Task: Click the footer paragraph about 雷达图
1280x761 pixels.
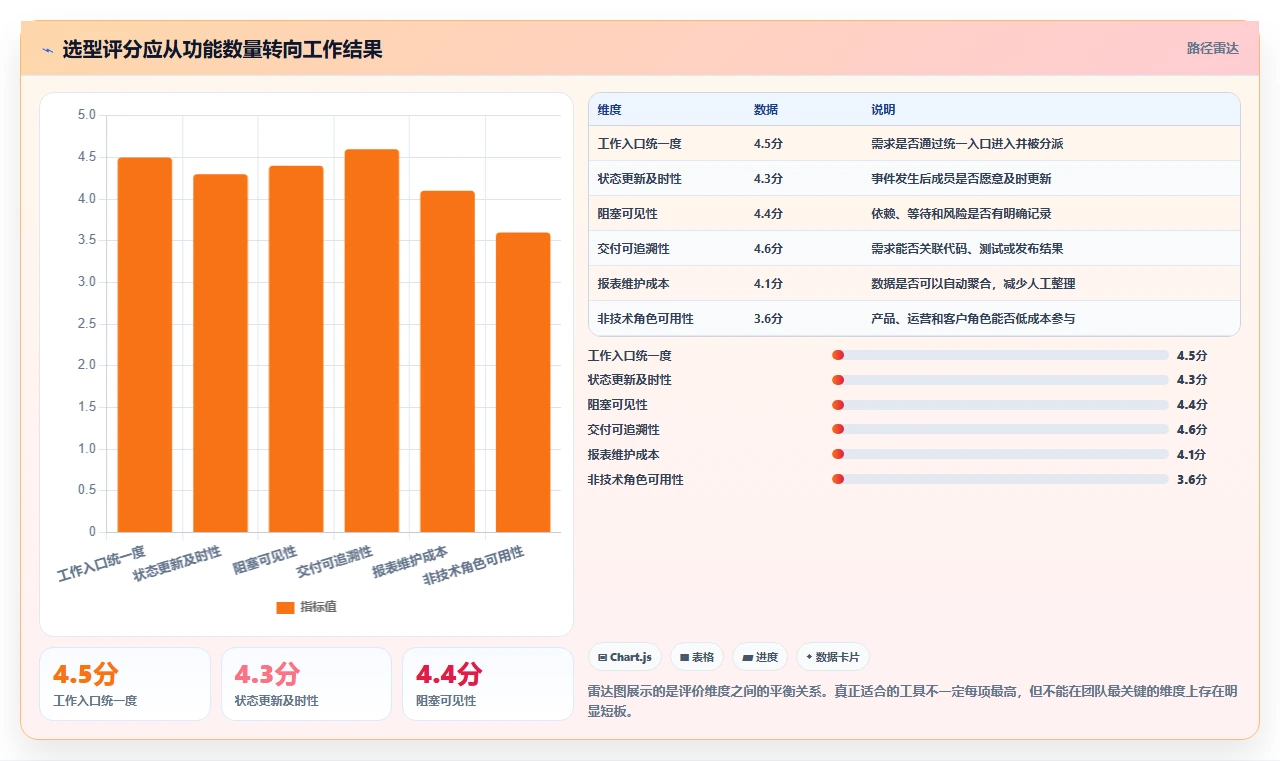Action: coord(914,701)
